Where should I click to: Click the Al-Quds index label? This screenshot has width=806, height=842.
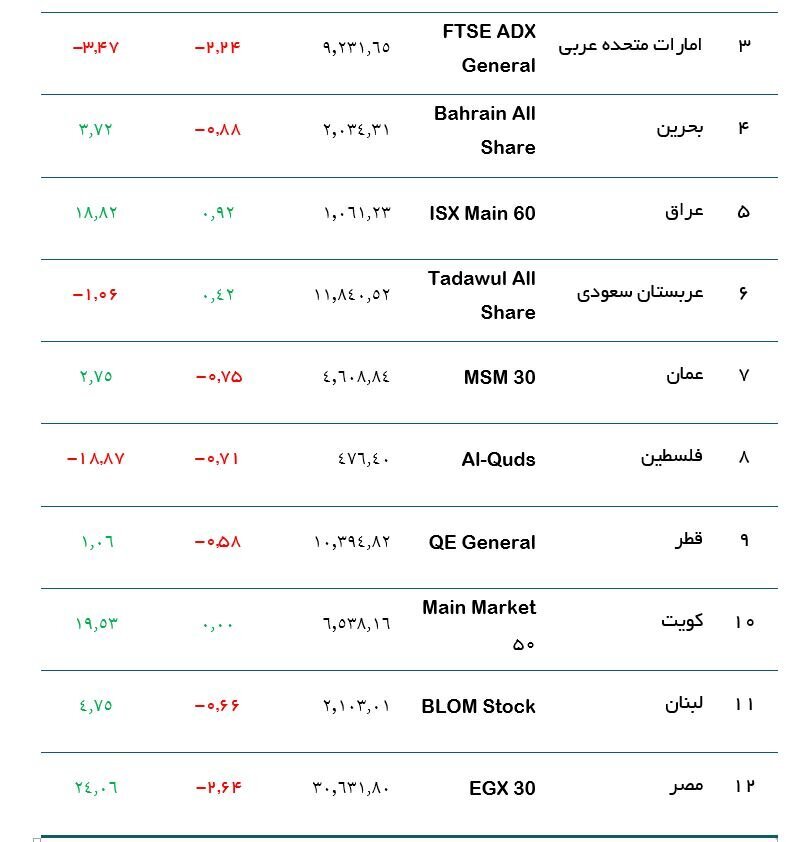498,459
